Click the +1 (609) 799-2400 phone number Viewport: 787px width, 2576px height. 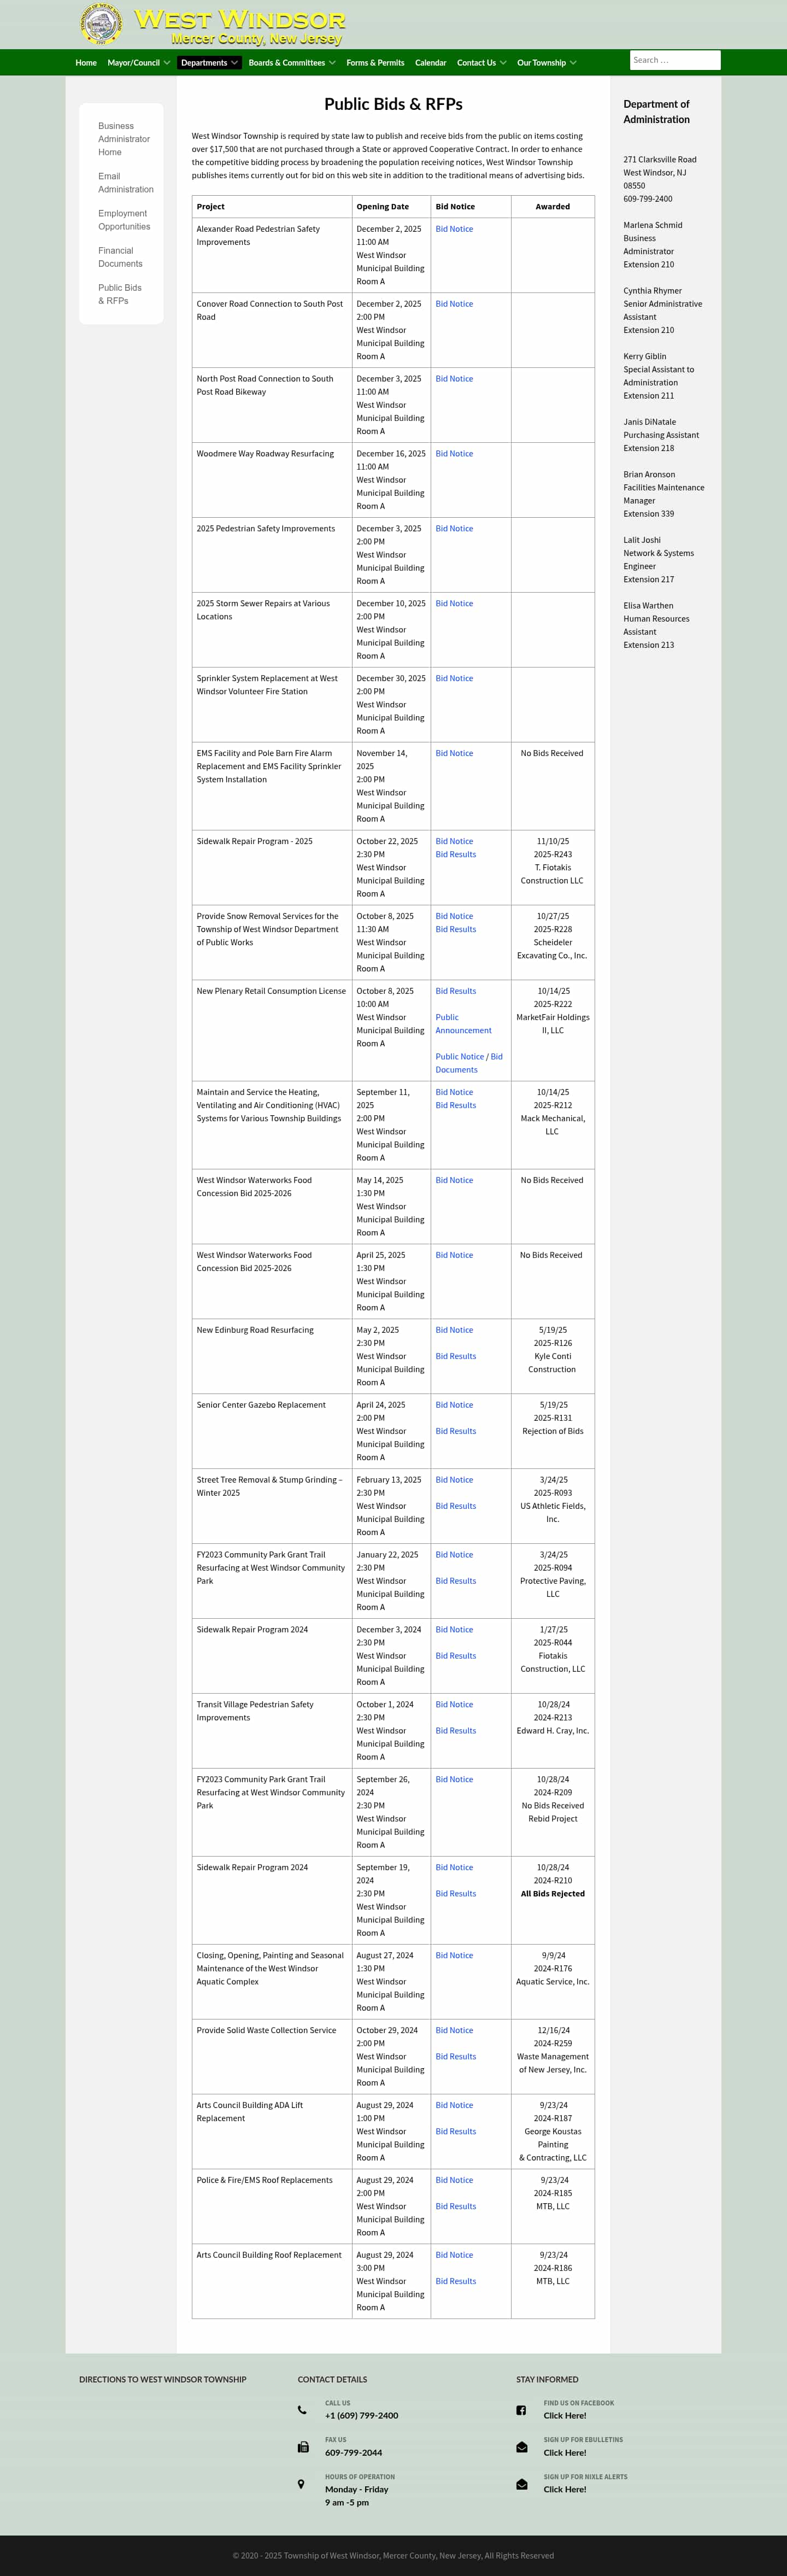pyautogui.click(x=361, y=2416)
